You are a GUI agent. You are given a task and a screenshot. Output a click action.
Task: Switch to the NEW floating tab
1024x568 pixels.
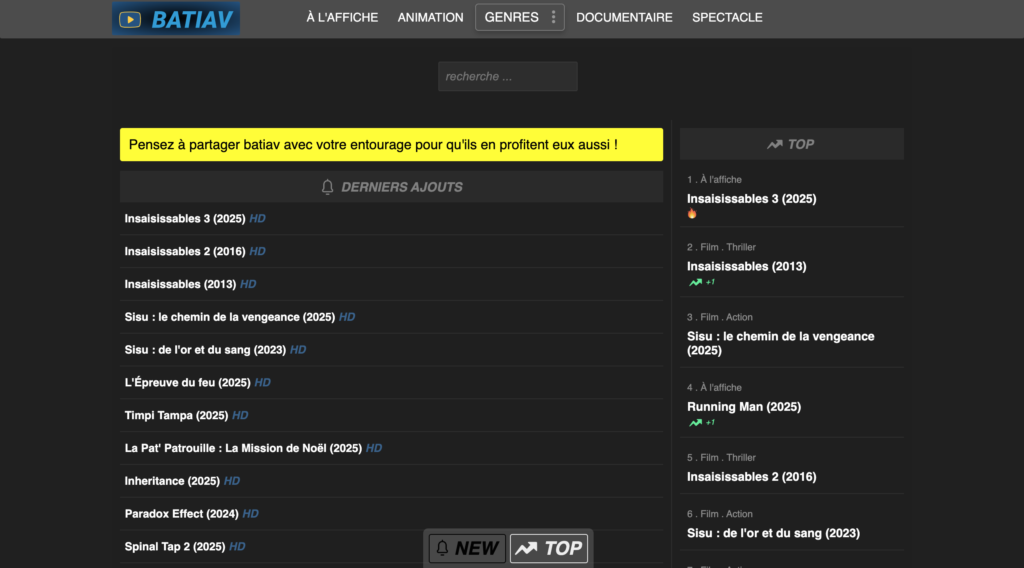coord(465,548)
